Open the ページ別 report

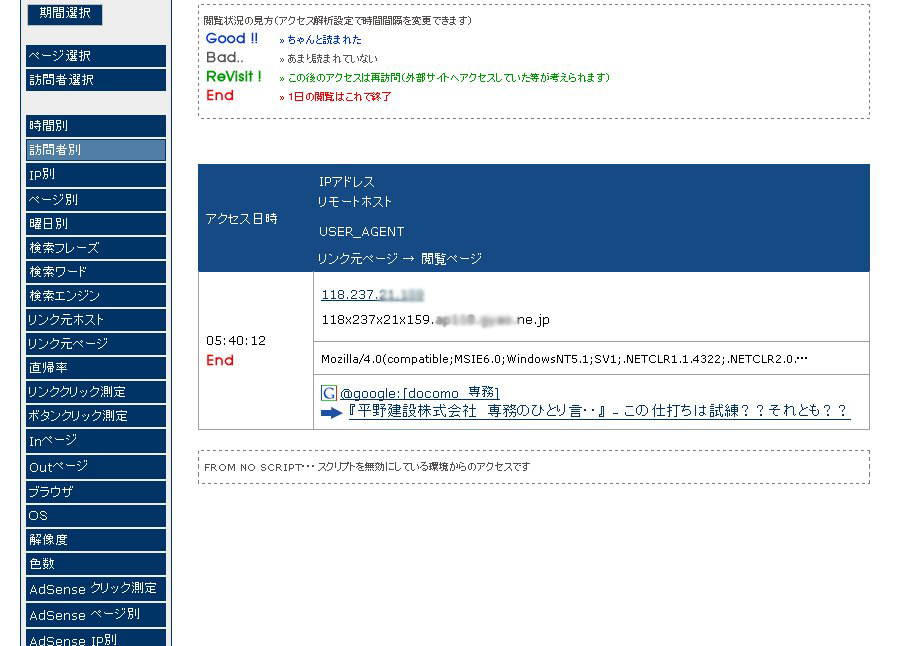click(x=96, y=200)
